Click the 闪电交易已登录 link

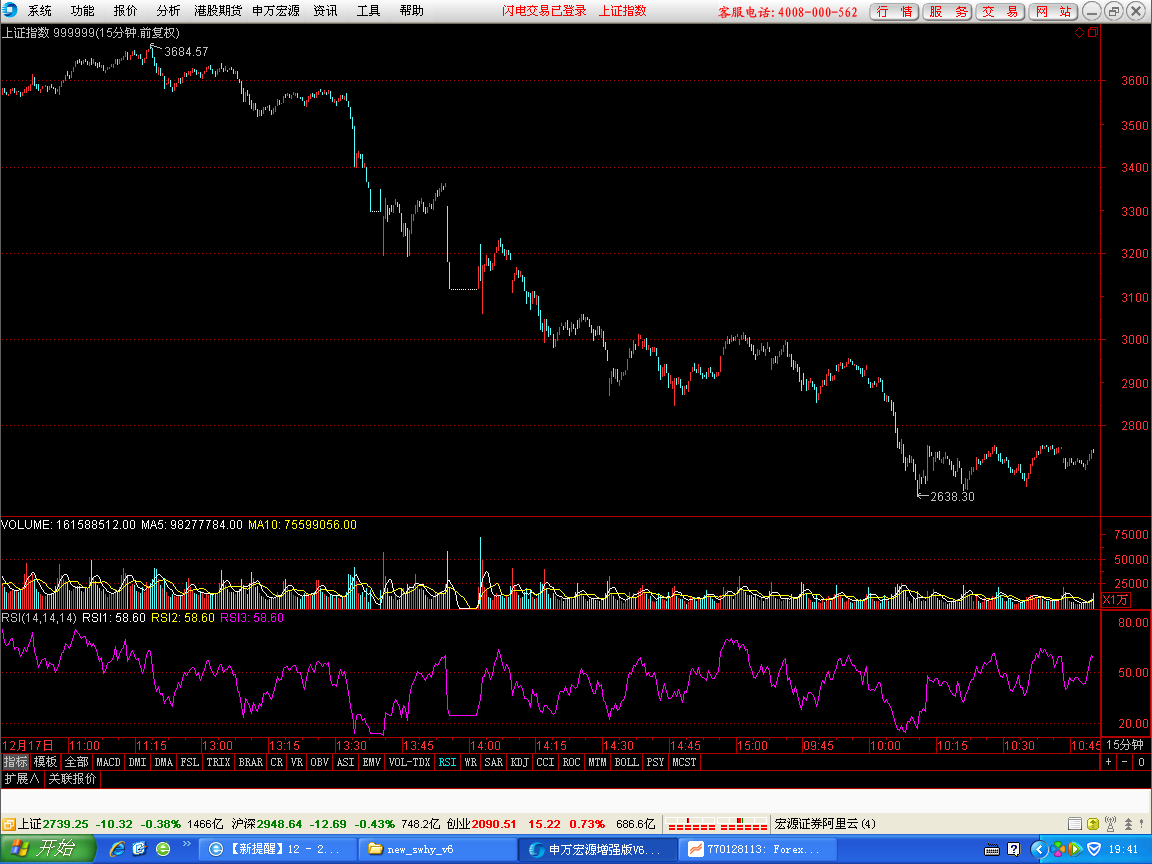[x=544, y=11]
